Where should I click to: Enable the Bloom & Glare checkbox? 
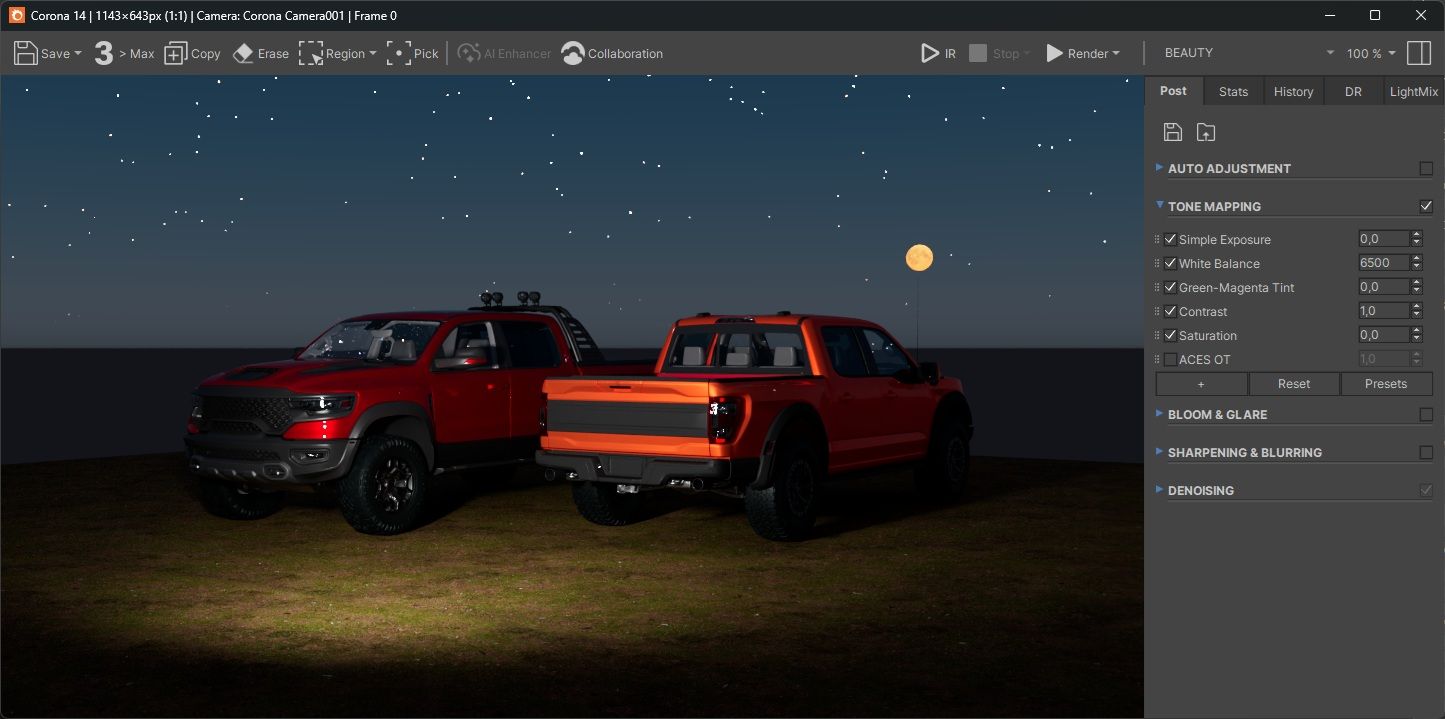click(1426, 415)
